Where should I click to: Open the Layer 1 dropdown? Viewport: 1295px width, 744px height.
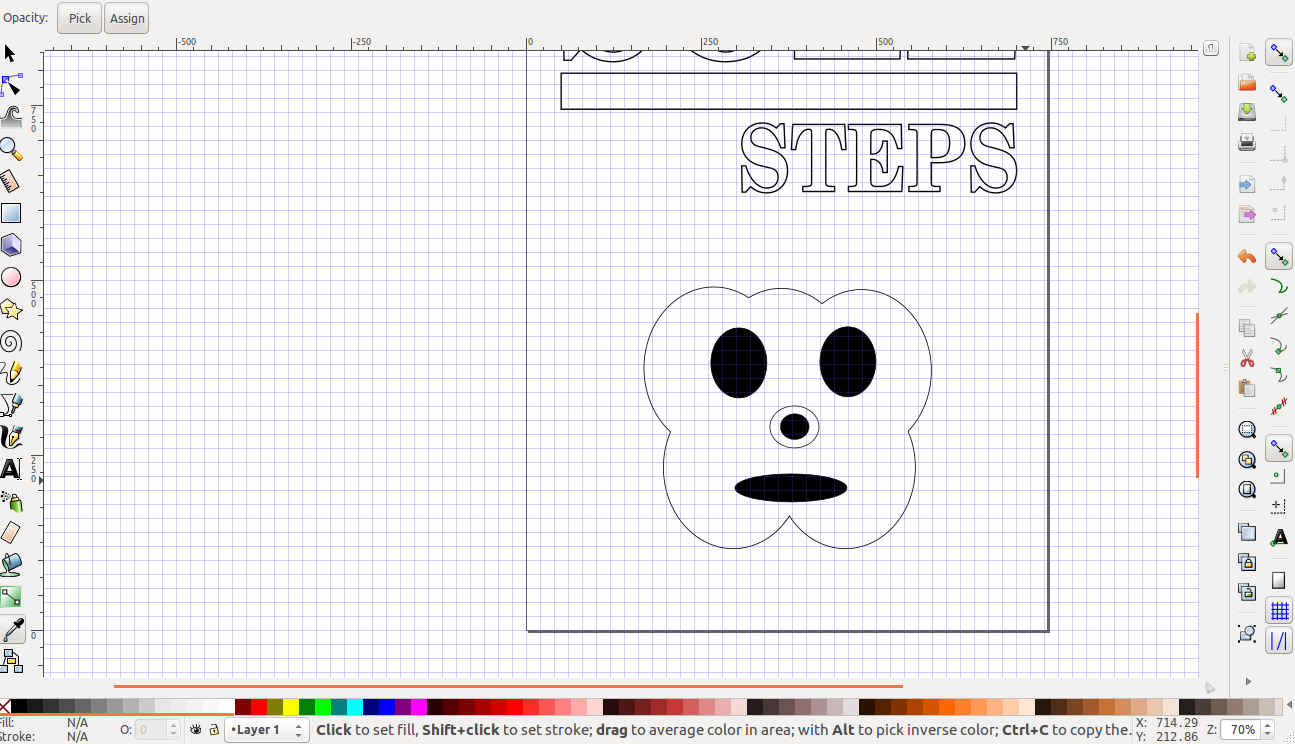[267, 730]
